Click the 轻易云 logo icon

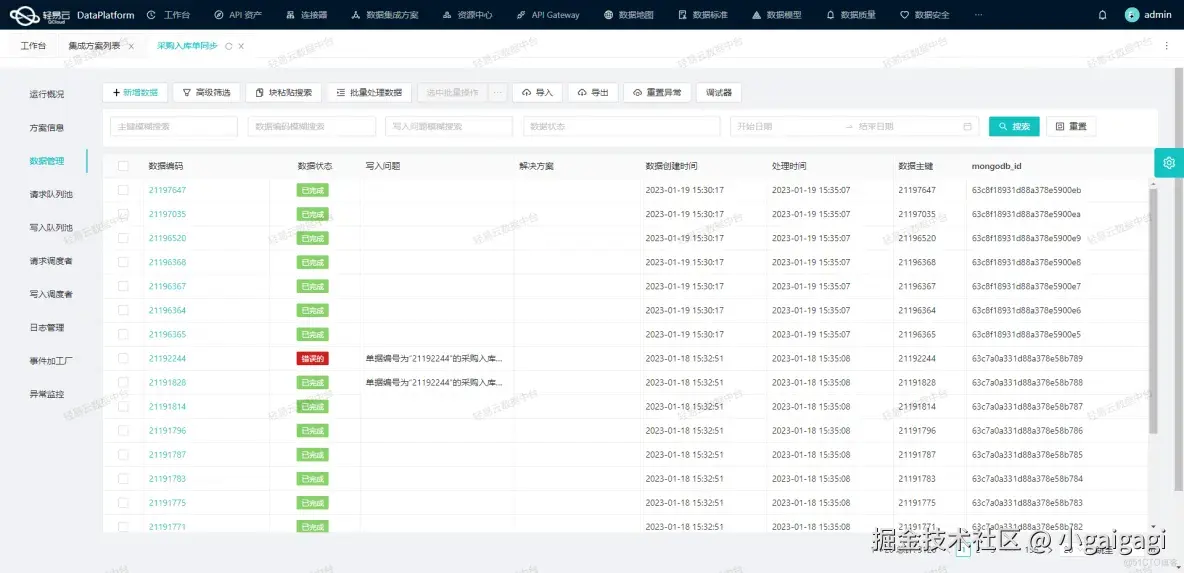23,14
